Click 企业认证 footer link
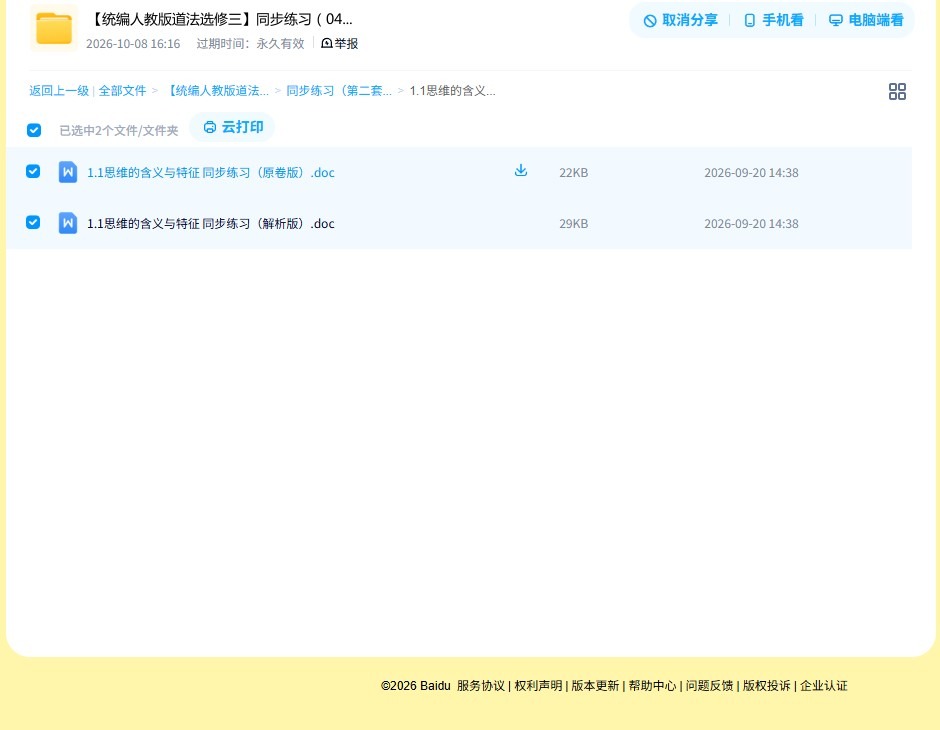Screen dimensions: 940x730 coord(824,686)
